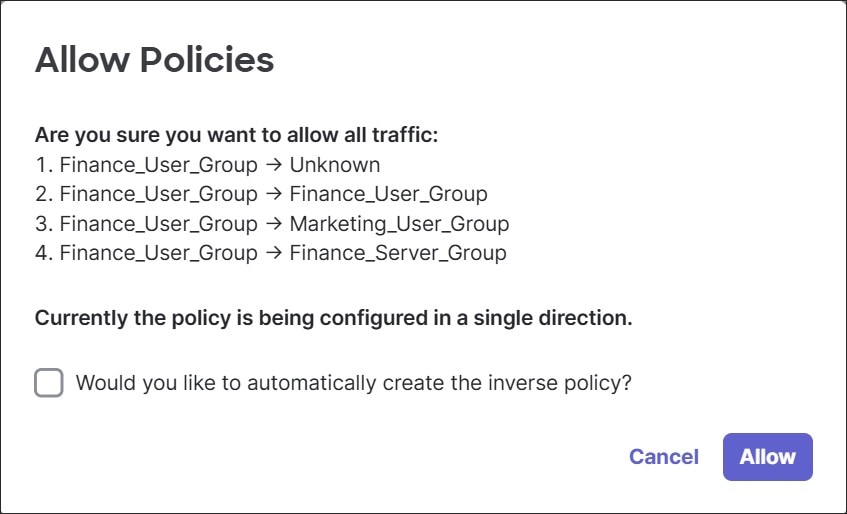
Task: Click the arrow icon in policy row 2
Action: 274,194
